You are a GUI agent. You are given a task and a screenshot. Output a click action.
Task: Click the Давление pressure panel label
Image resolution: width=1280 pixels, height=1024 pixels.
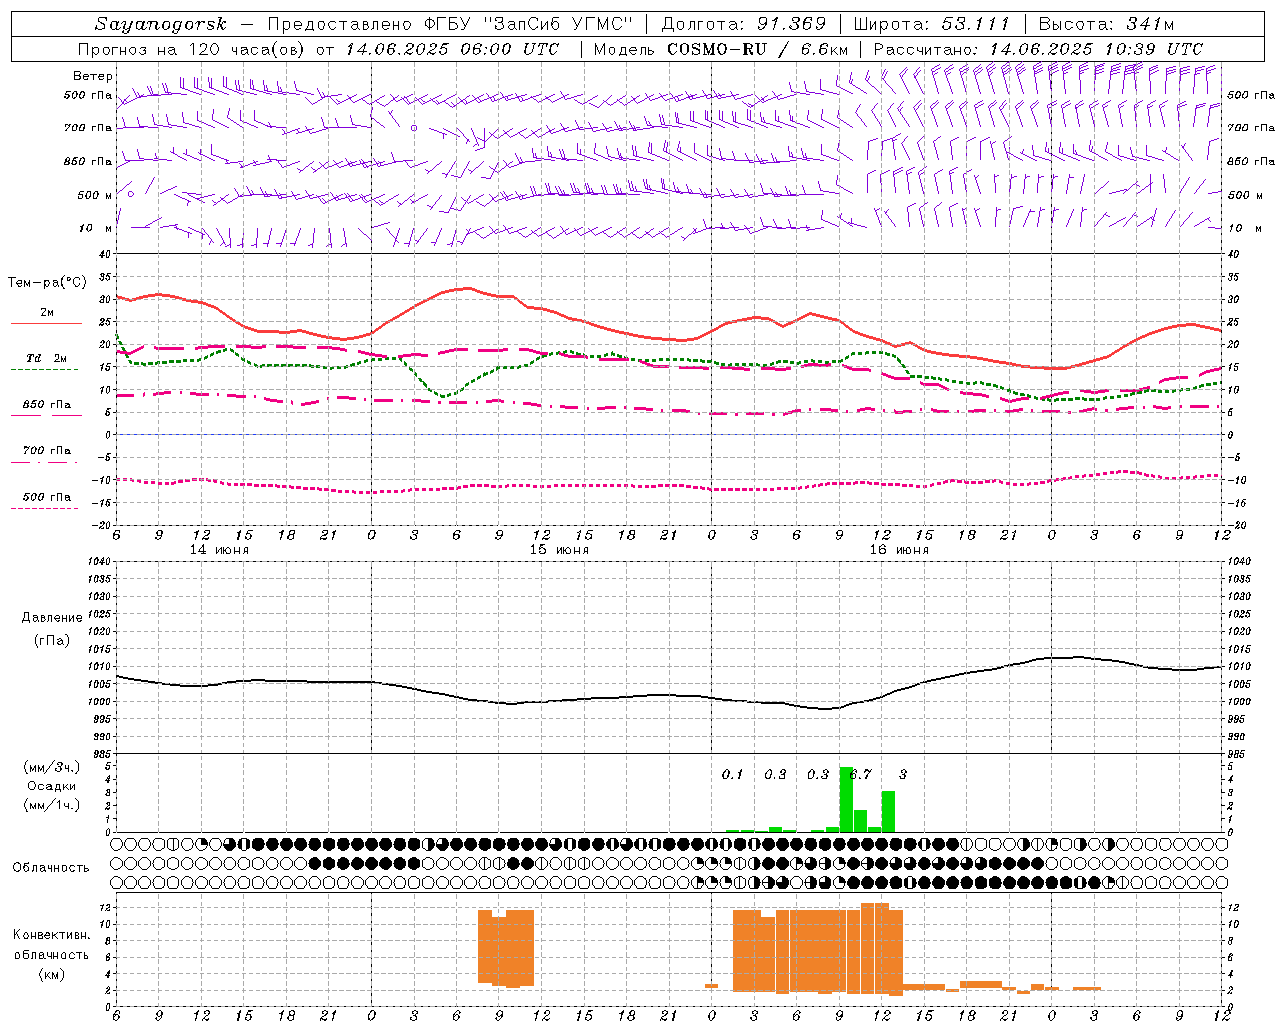point(52,618)
